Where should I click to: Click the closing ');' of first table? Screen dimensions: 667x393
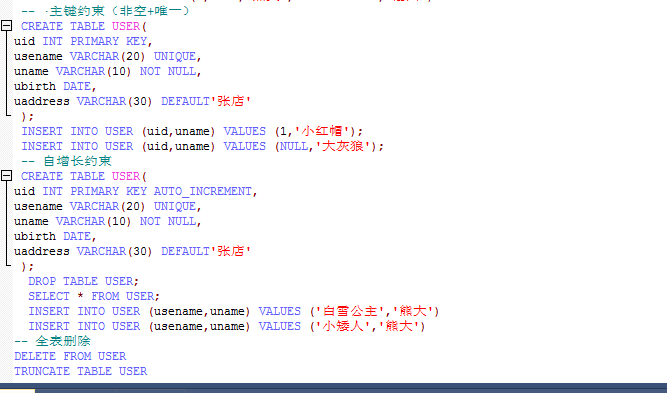click(x=27, y=116)
